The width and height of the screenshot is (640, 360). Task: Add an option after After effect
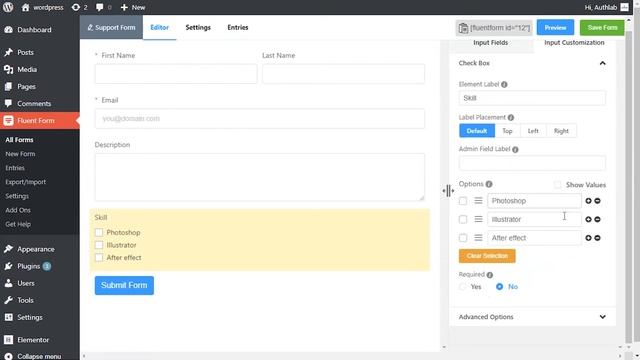point(588,238)
